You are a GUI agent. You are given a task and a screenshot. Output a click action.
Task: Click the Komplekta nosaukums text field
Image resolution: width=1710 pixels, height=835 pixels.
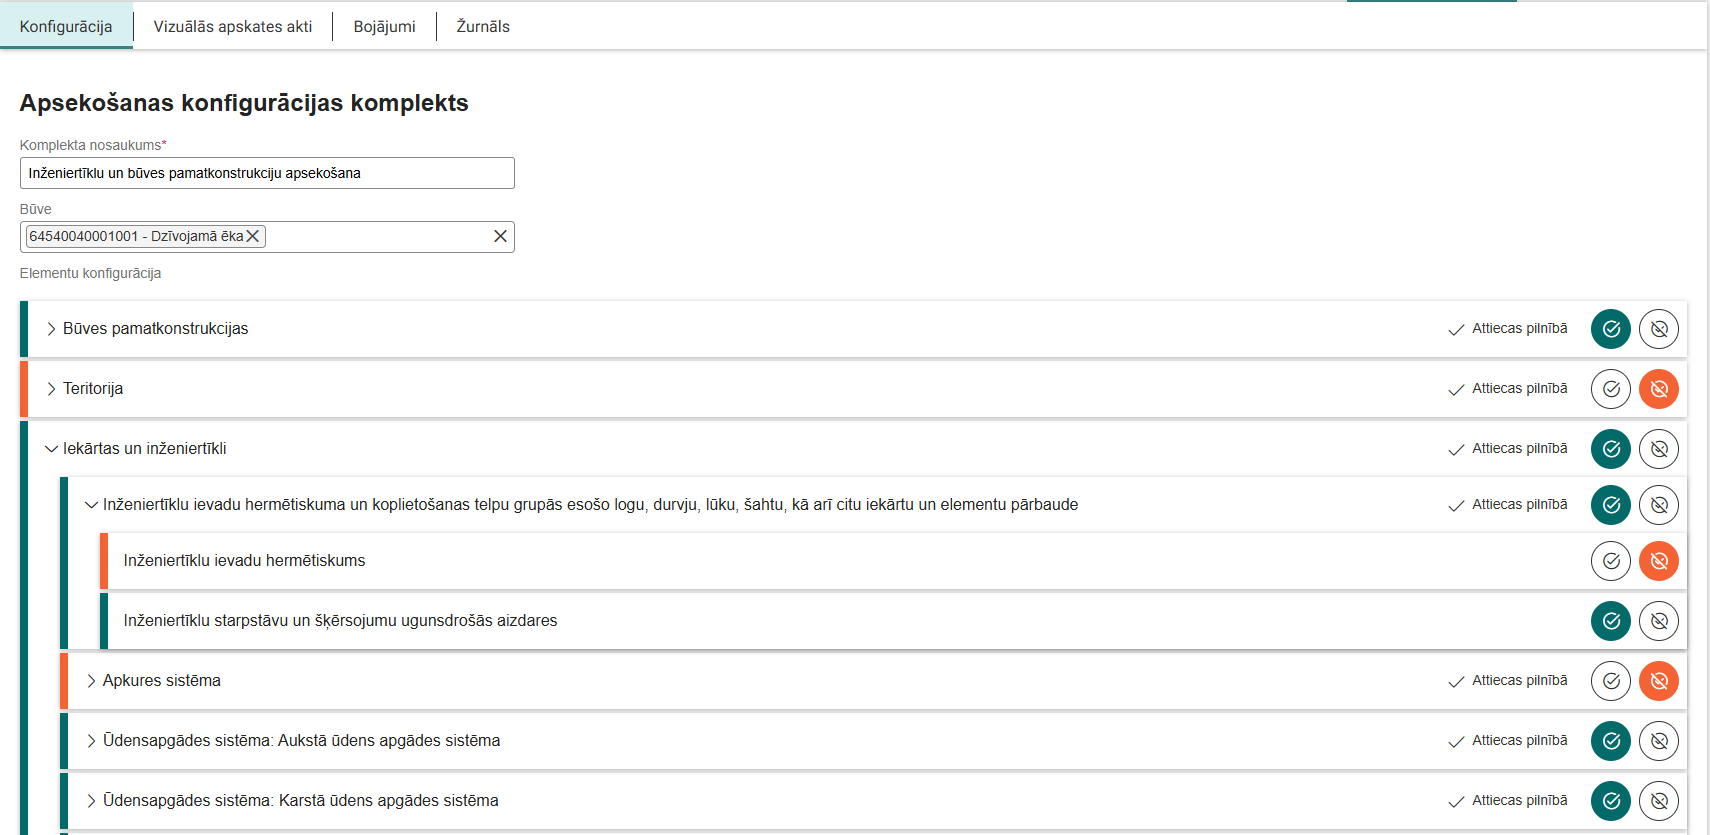point(267,173)
